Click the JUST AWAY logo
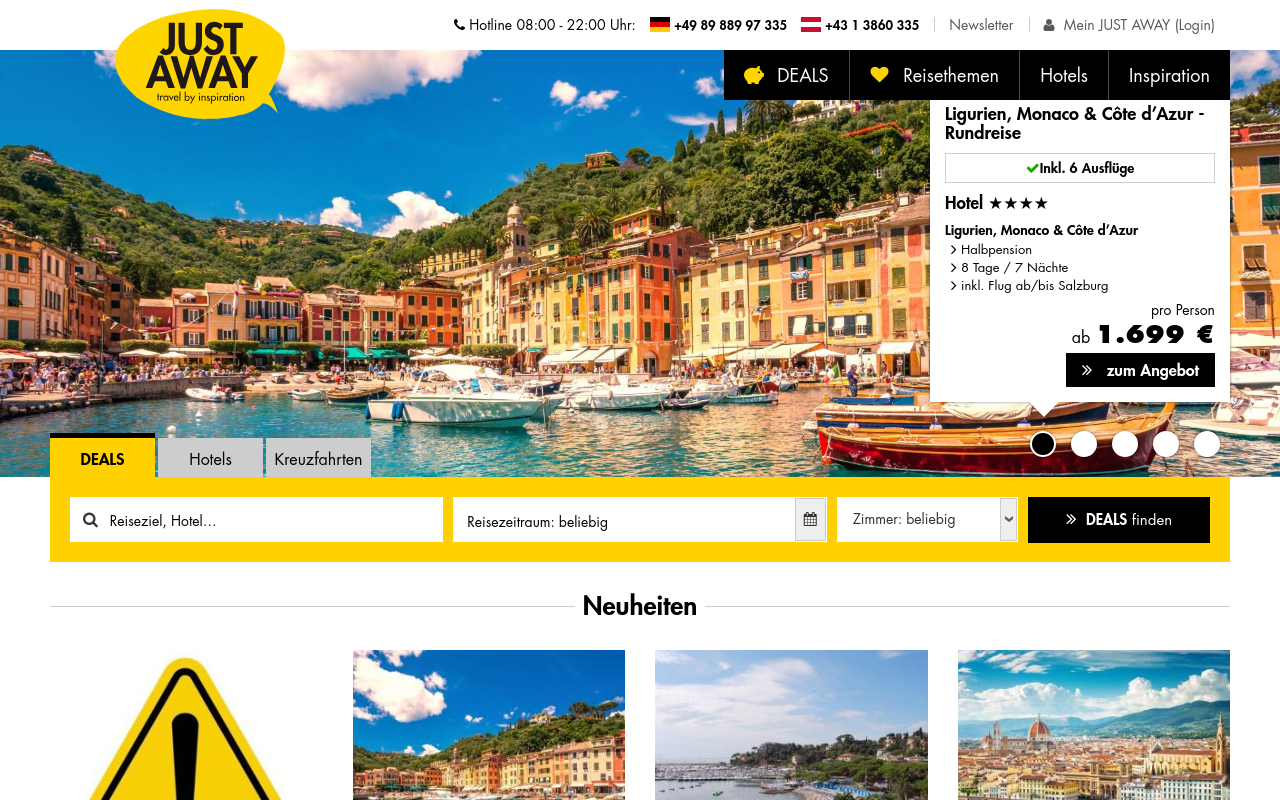The width and height of the screenshot is (1280, 800). click(x=200, y=64)
